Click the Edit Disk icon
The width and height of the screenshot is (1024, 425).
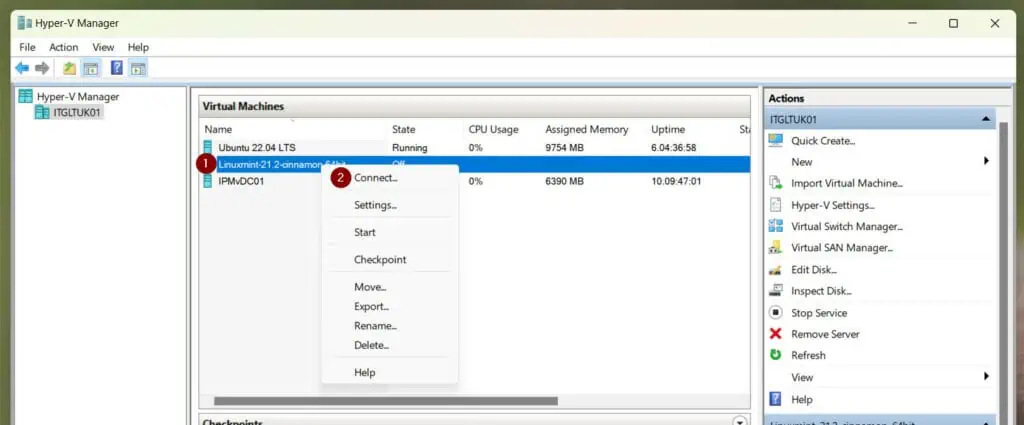[775, 270]
